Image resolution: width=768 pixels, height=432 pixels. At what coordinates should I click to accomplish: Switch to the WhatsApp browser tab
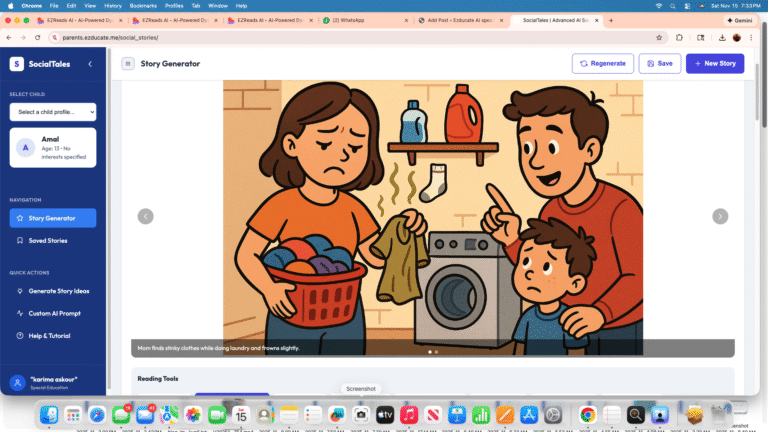pyautogui.click(x=365, y=21)
